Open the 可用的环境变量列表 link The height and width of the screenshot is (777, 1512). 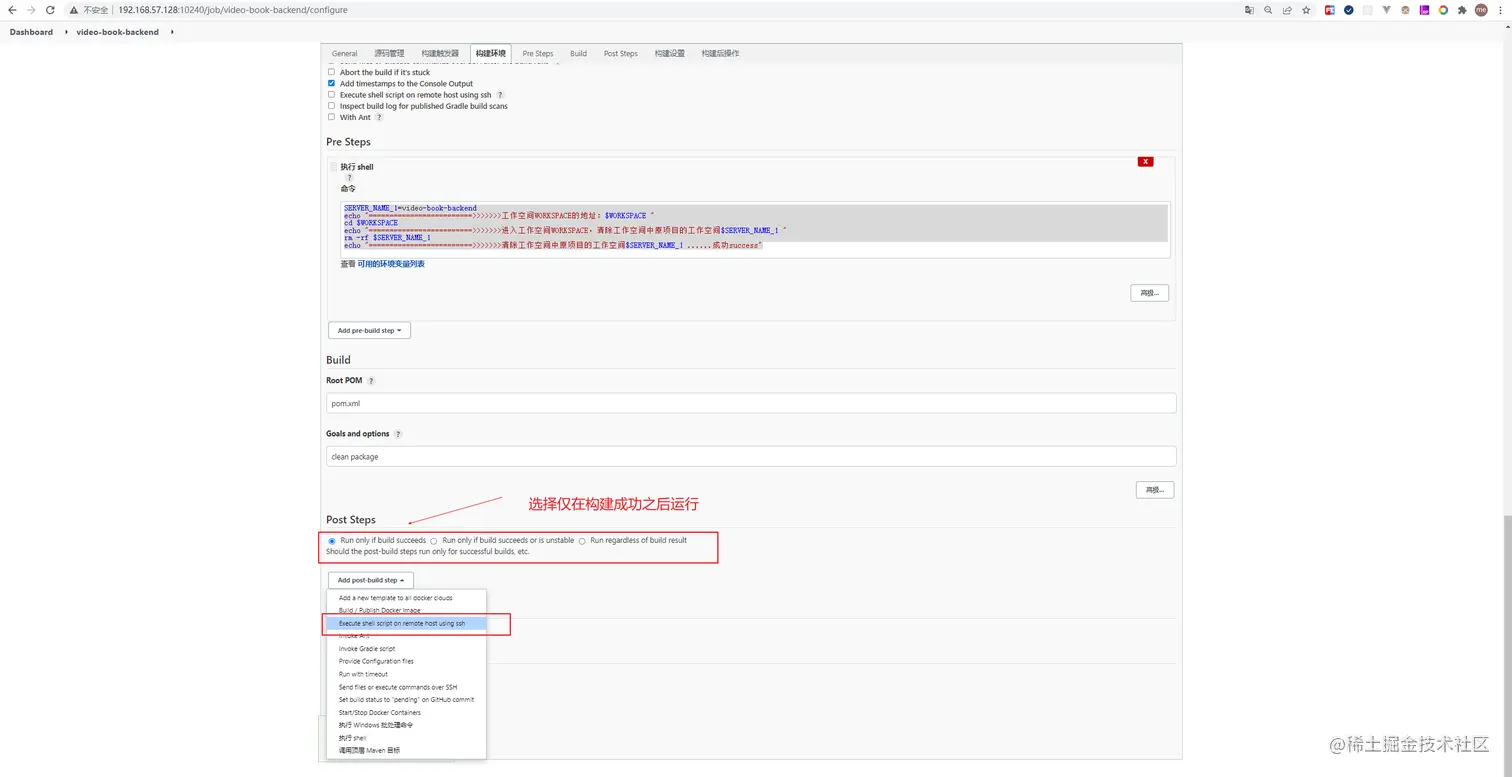coord(391,264)
